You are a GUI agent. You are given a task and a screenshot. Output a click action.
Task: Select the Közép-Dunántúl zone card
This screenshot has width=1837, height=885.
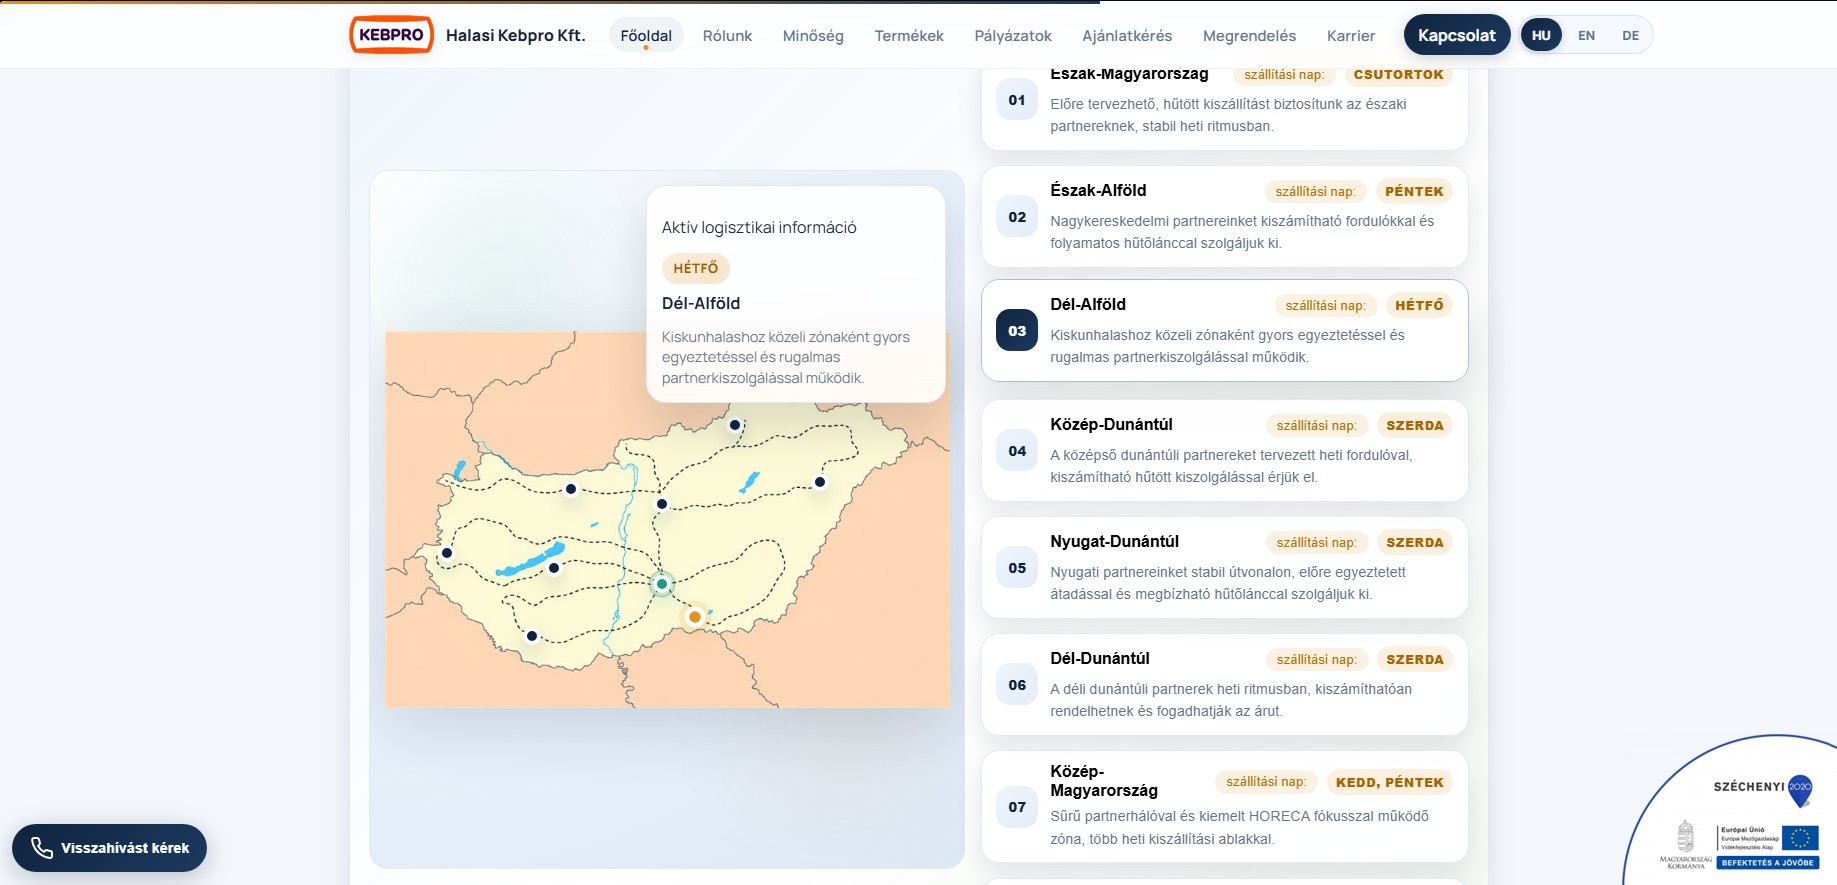1225,450
